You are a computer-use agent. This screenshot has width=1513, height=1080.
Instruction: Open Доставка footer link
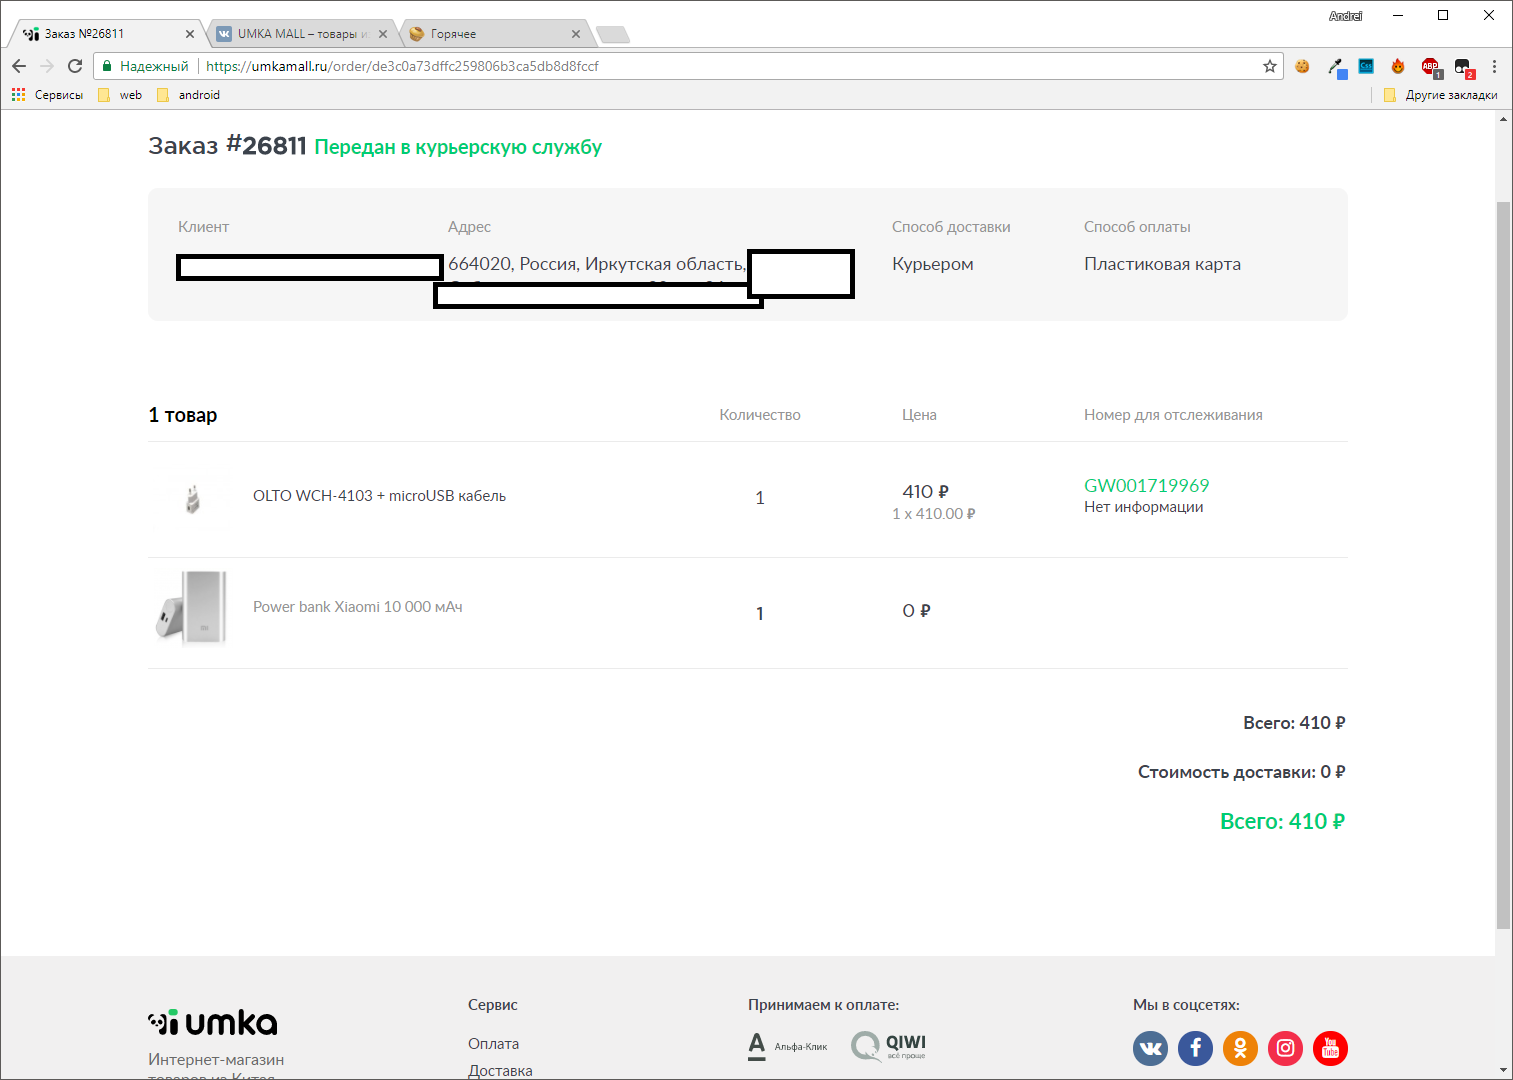500,1071
